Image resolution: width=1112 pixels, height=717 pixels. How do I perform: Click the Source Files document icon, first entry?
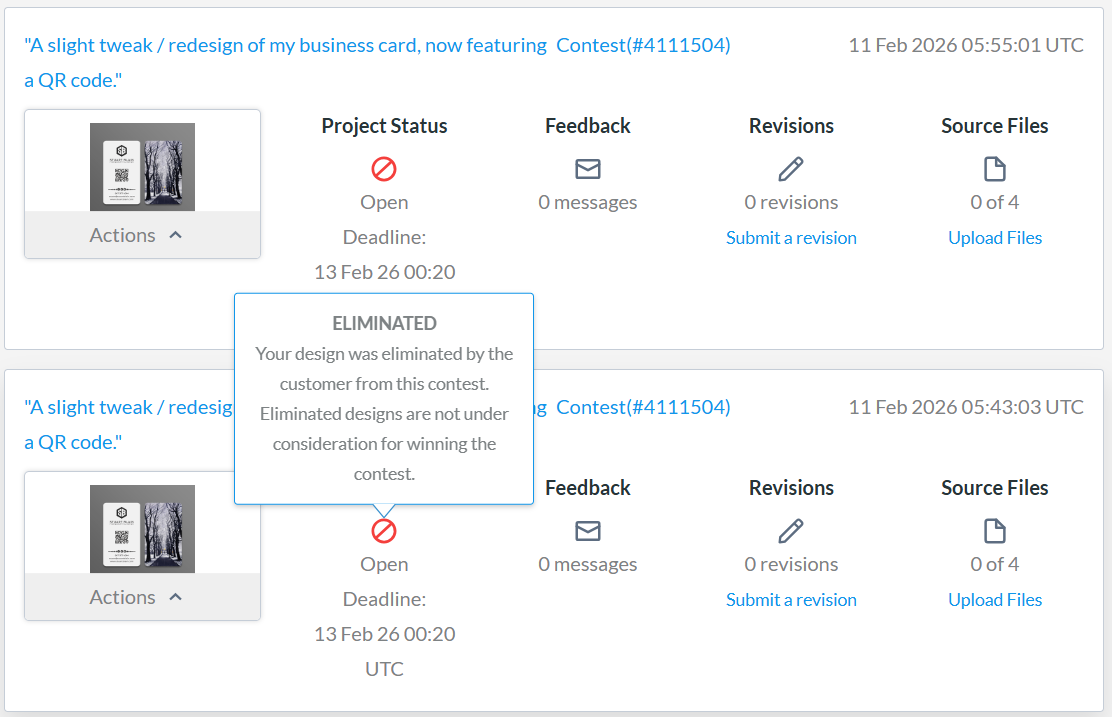[x=994, y=169]
